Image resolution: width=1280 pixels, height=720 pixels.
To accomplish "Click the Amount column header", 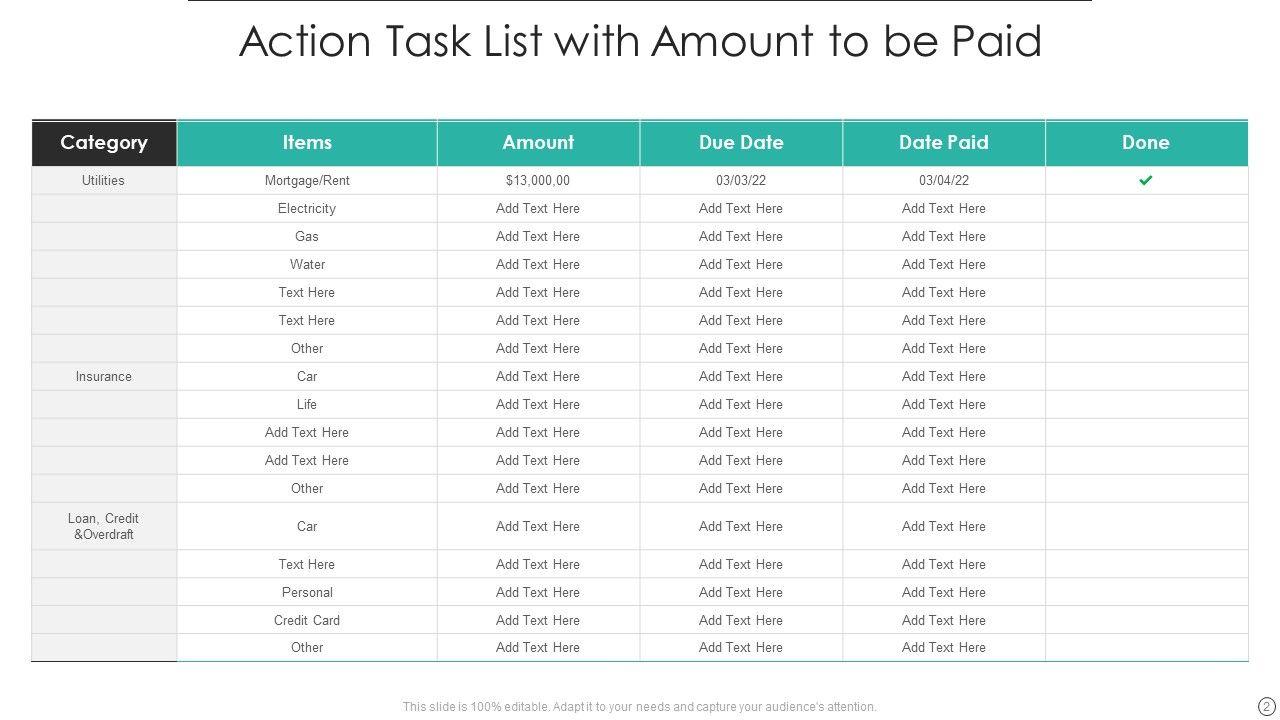I will (538, 143).
